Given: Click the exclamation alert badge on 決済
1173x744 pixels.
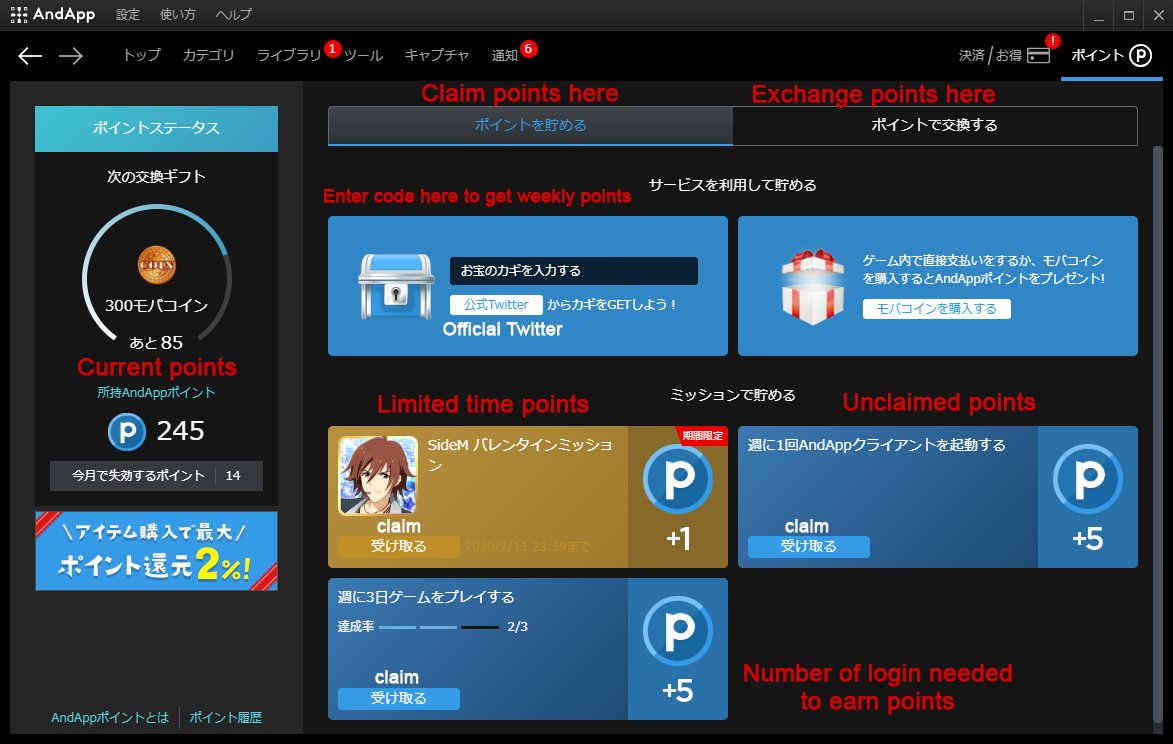Looking at the screenshot, I should click(1053, 41).
